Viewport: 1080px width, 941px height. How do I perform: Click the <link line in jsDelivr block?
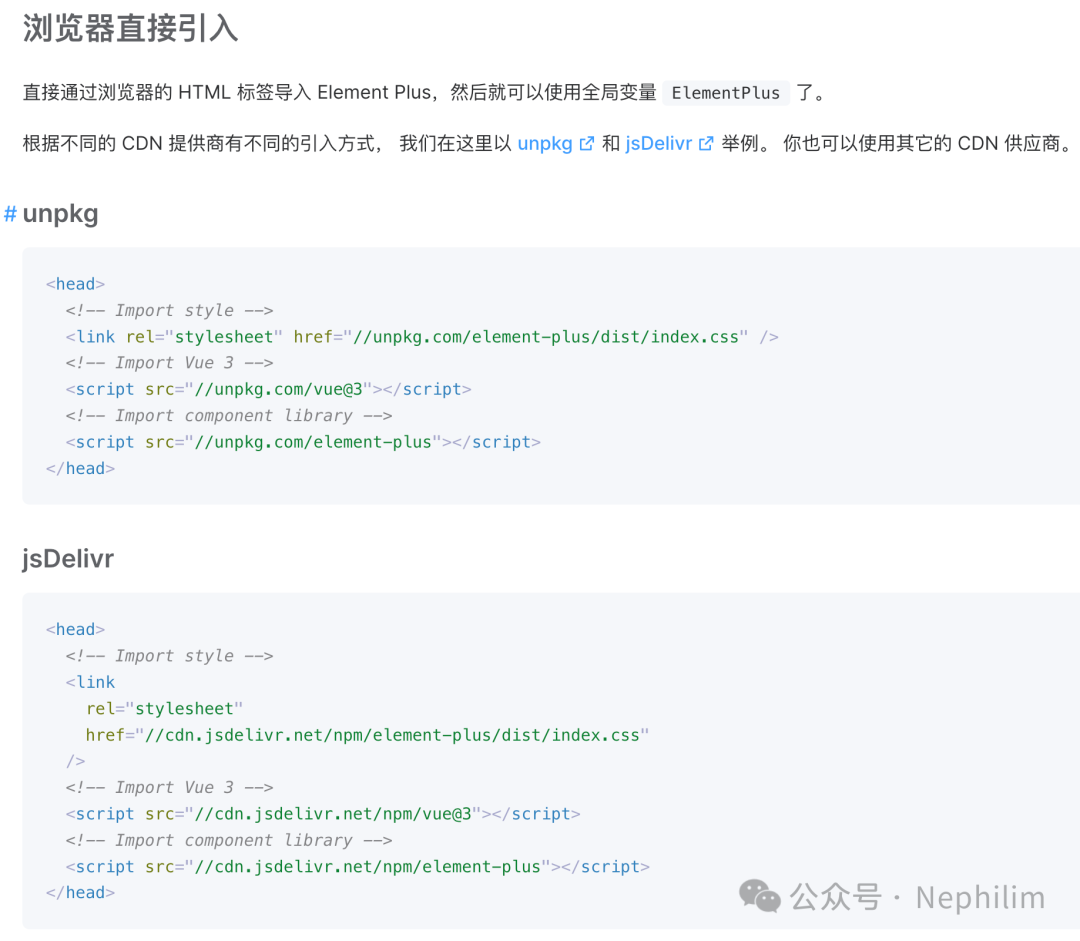pyautogui.click(x=90, y=683)
